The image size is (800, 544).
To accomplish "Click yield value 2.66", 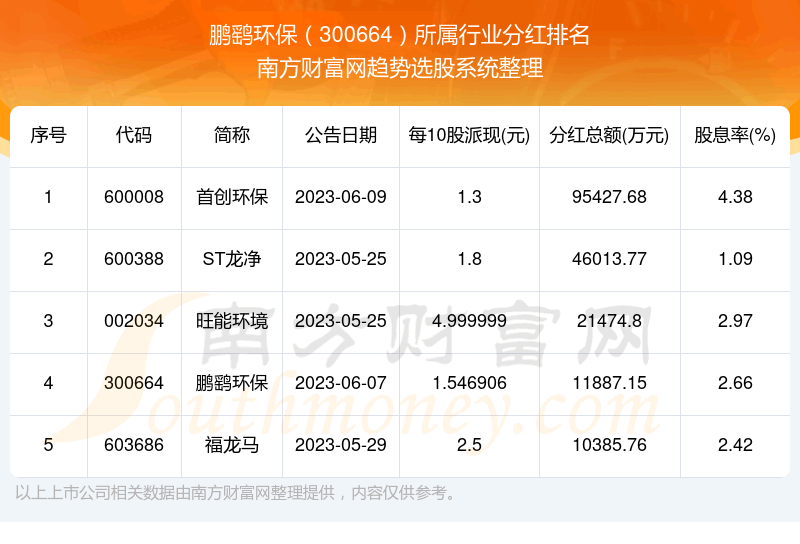I will (x=735, y=383).
